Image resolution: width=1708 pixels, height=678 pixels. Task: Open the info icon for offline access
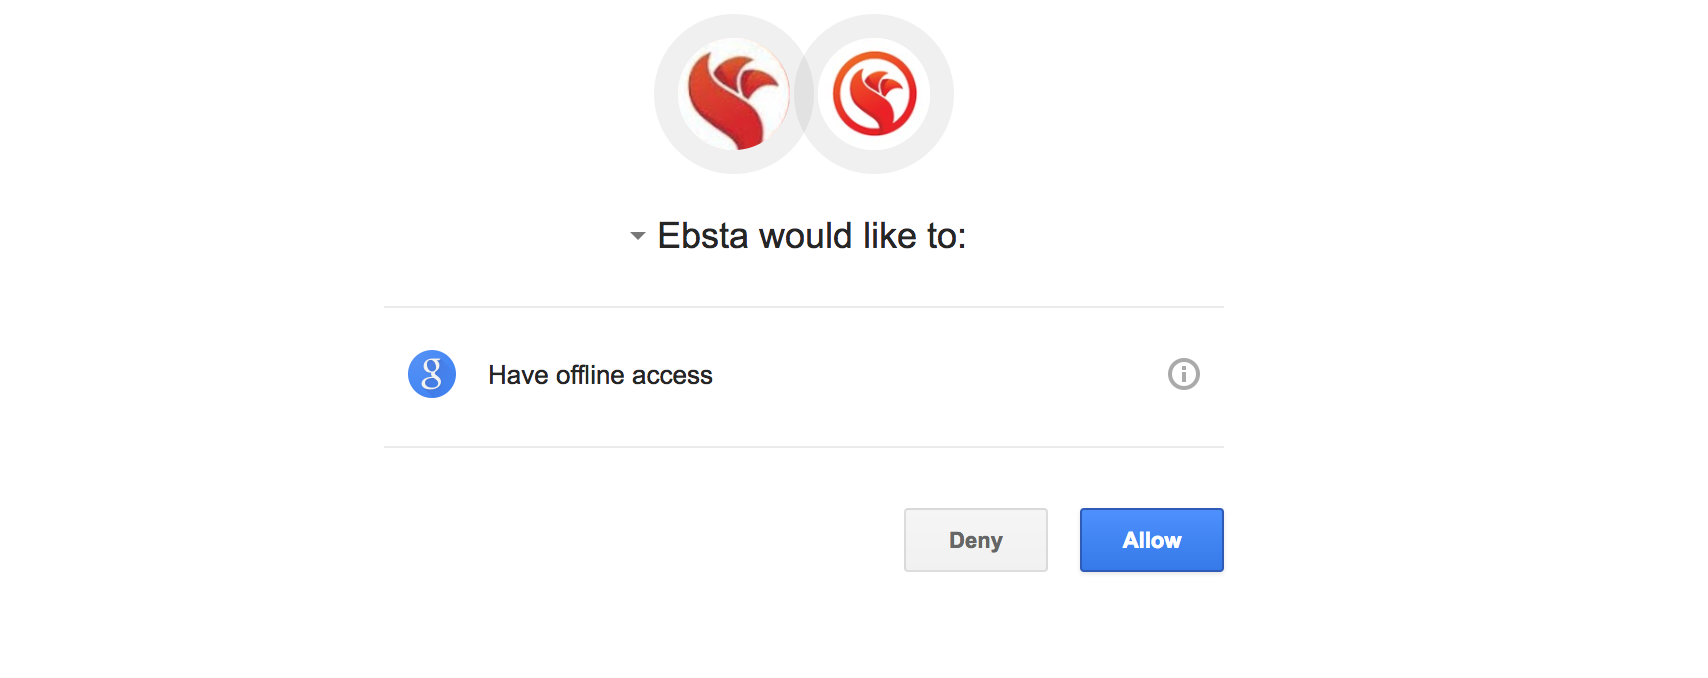(x=1183, y=374)
